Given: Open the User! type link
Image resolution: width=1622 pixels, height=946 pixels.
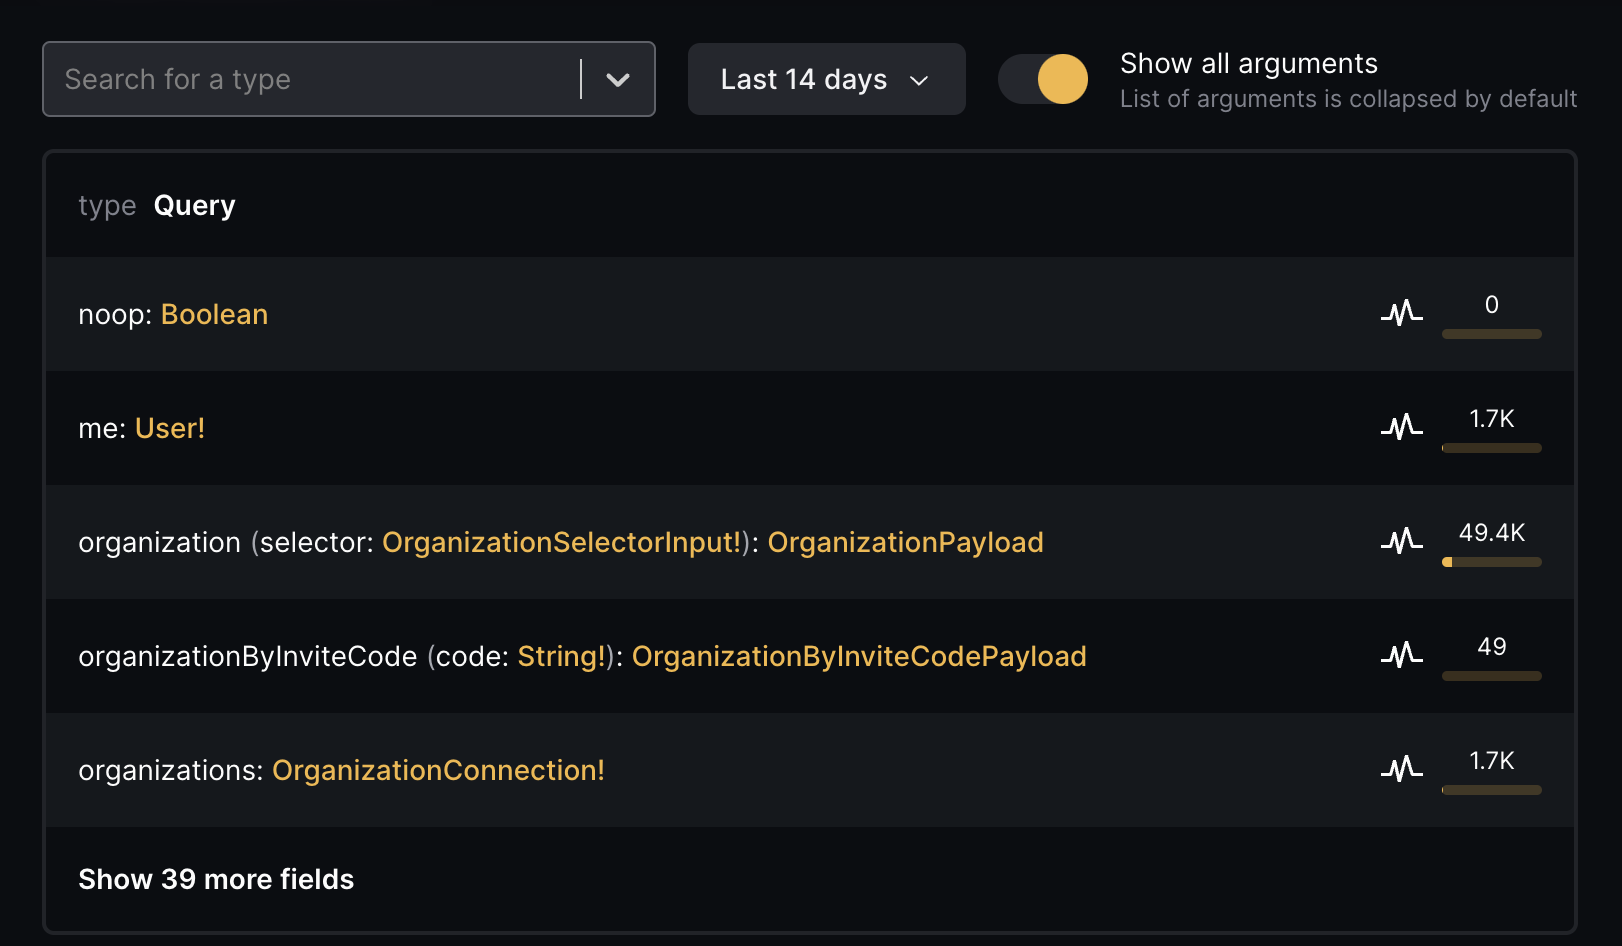Looking at the screenshot, I should click(x=169, y=427).
